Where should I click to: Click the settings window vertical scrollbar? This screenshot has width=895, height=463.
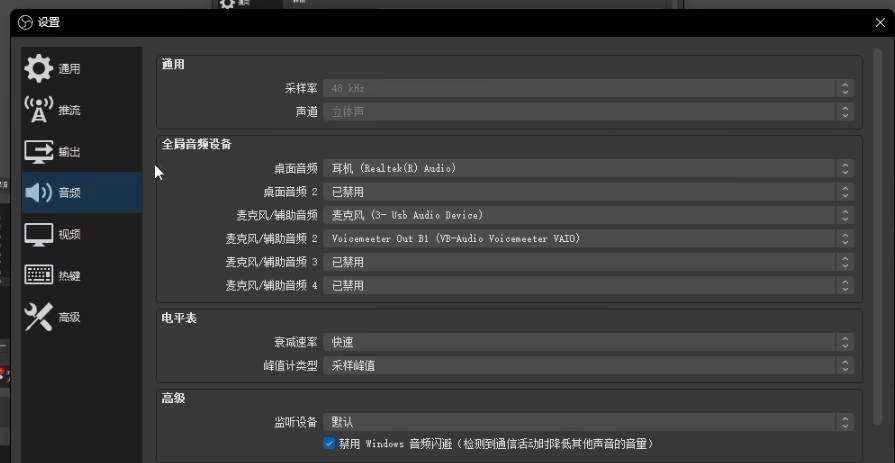click(878, 237)
